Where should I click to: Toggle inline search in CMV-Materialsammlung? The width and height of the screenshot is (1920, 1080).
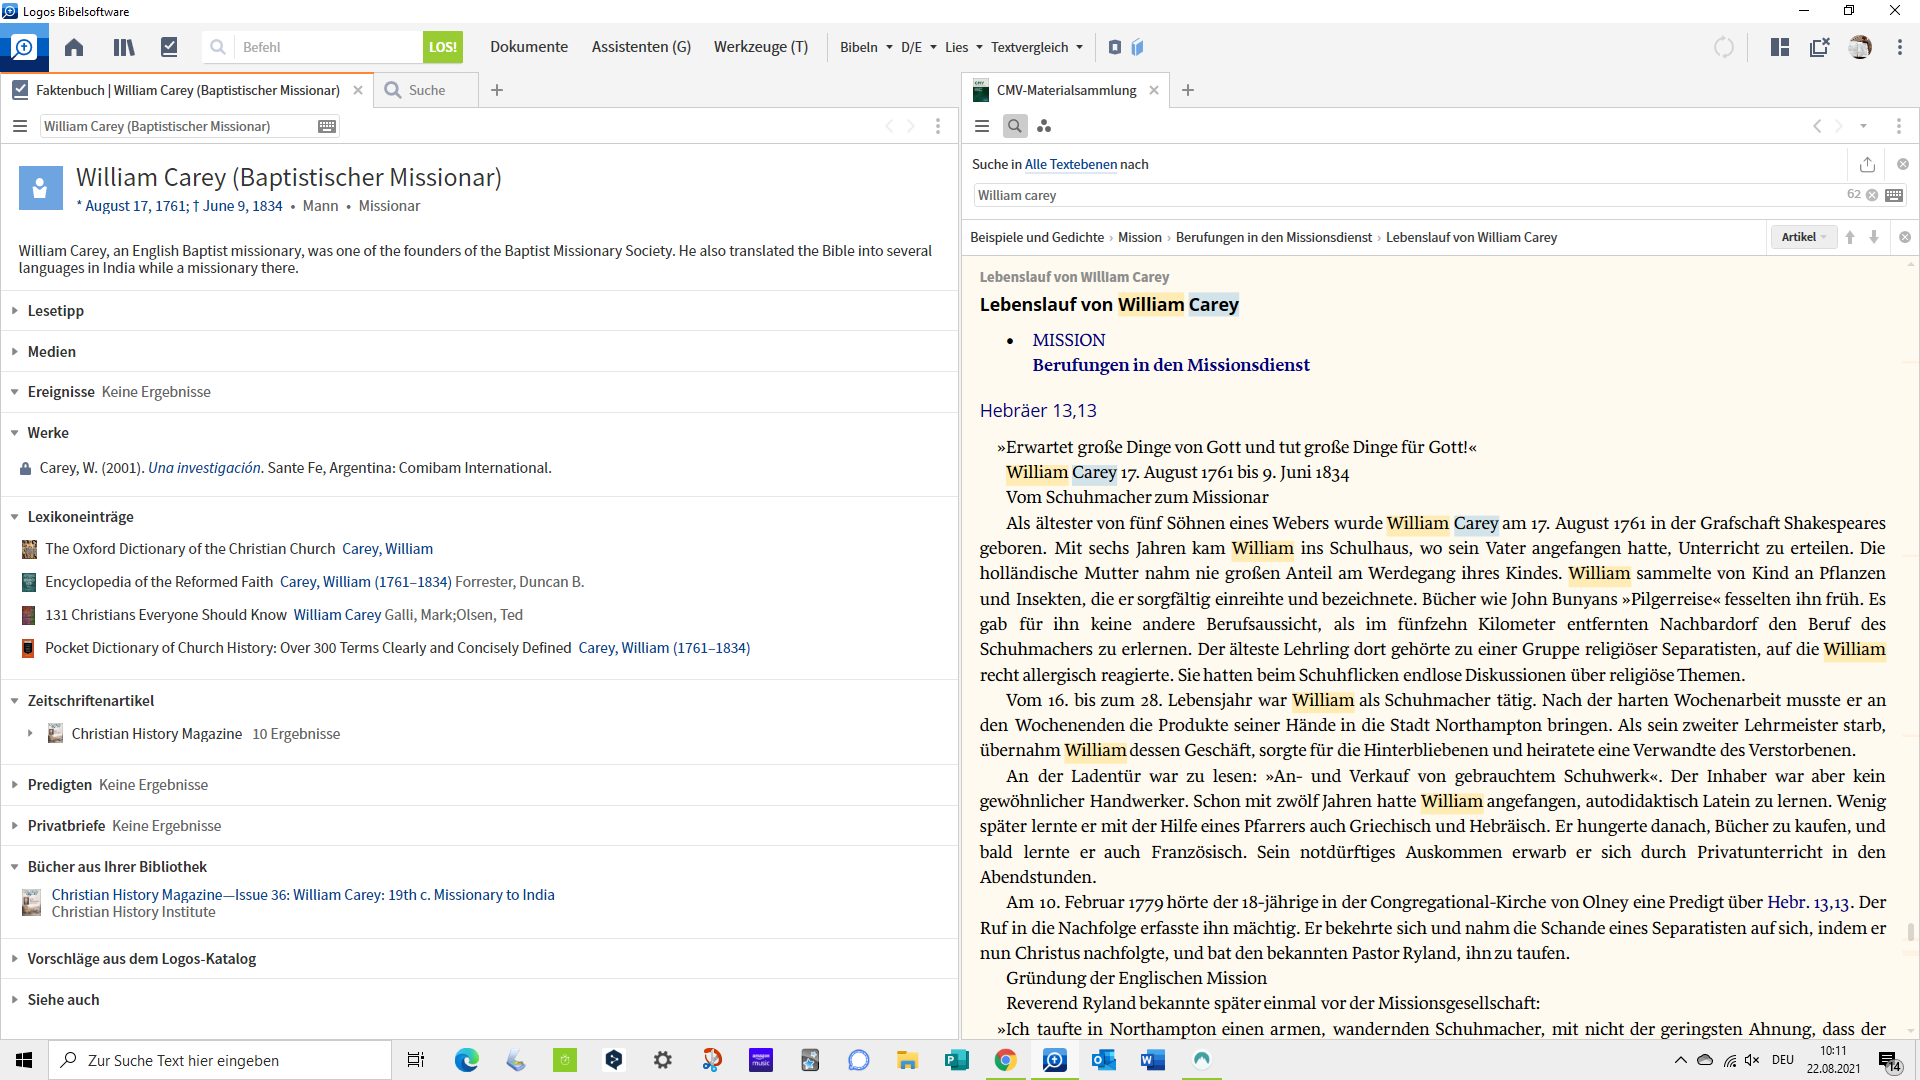[1015, 126]
